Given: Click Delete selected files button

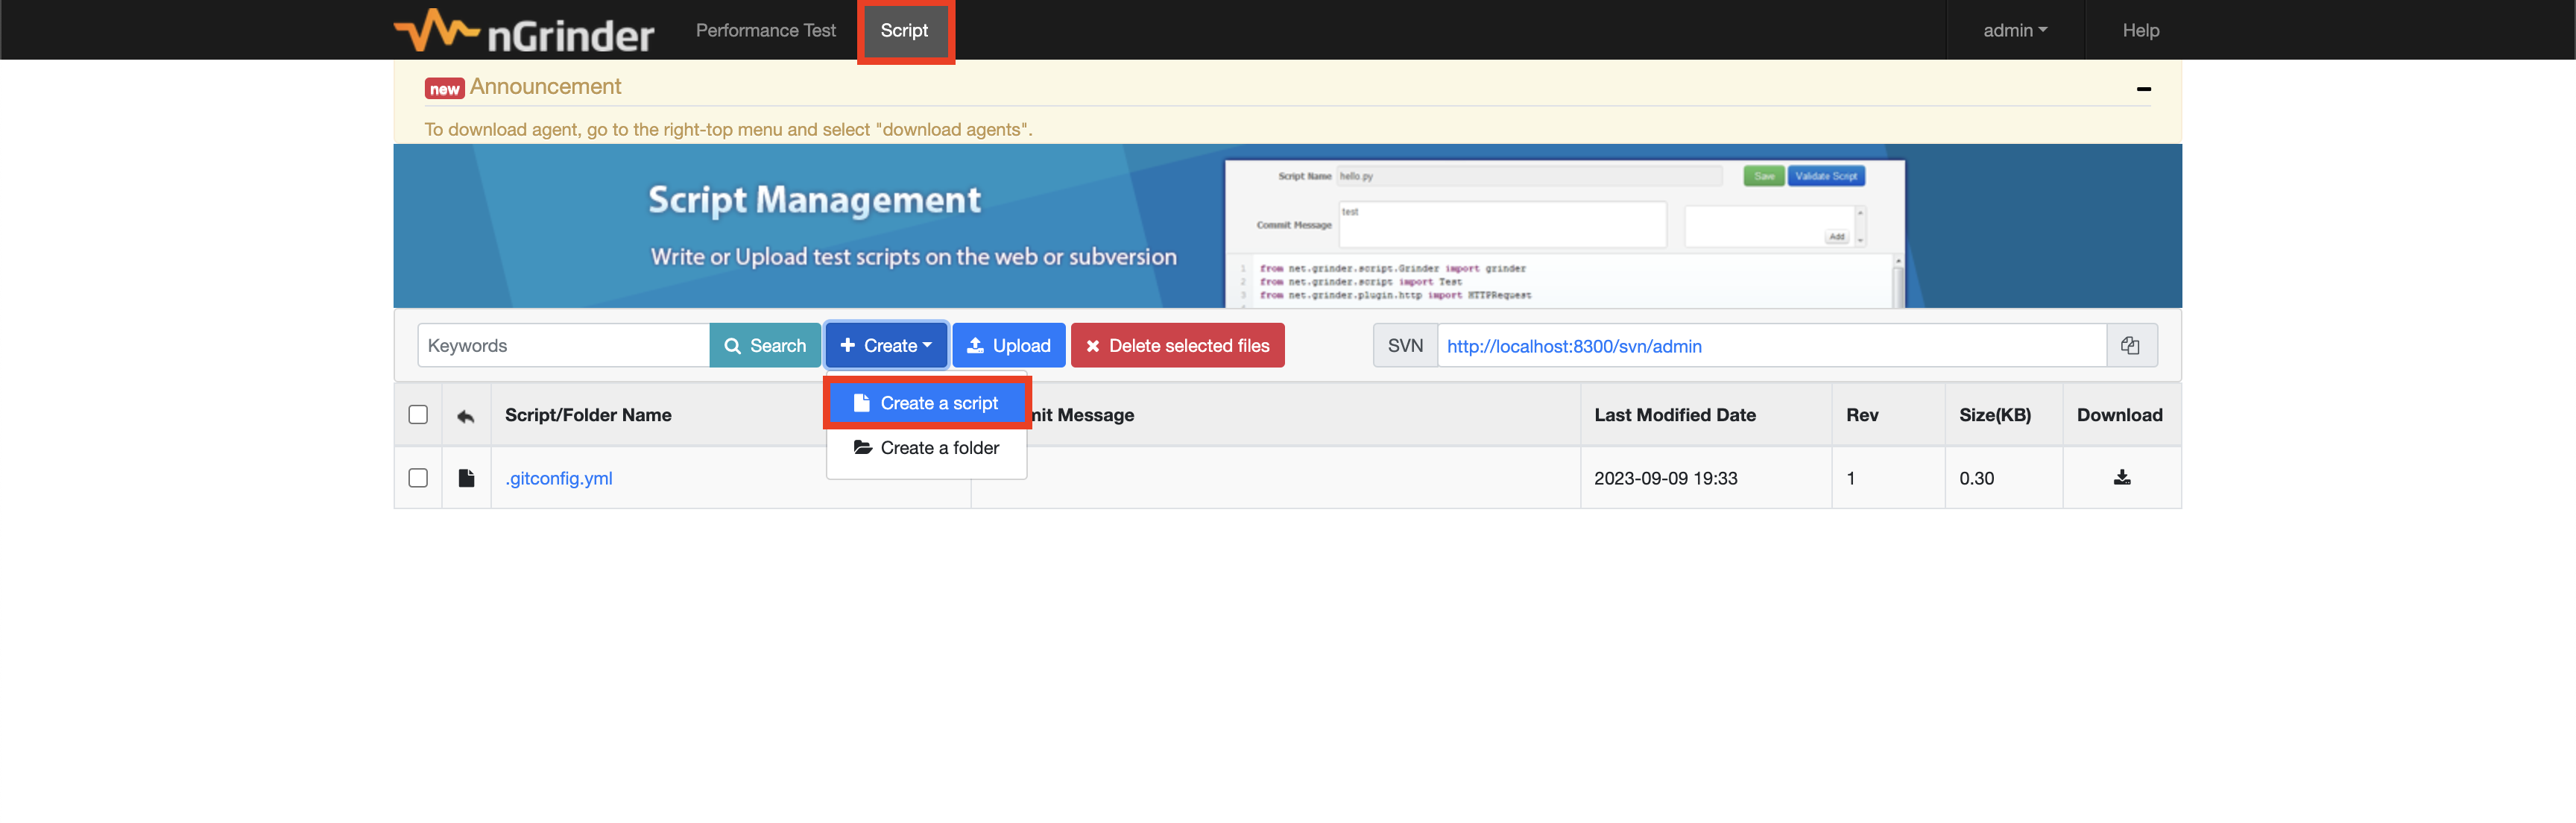Looking at the screenshot, I should [1177, 346].
